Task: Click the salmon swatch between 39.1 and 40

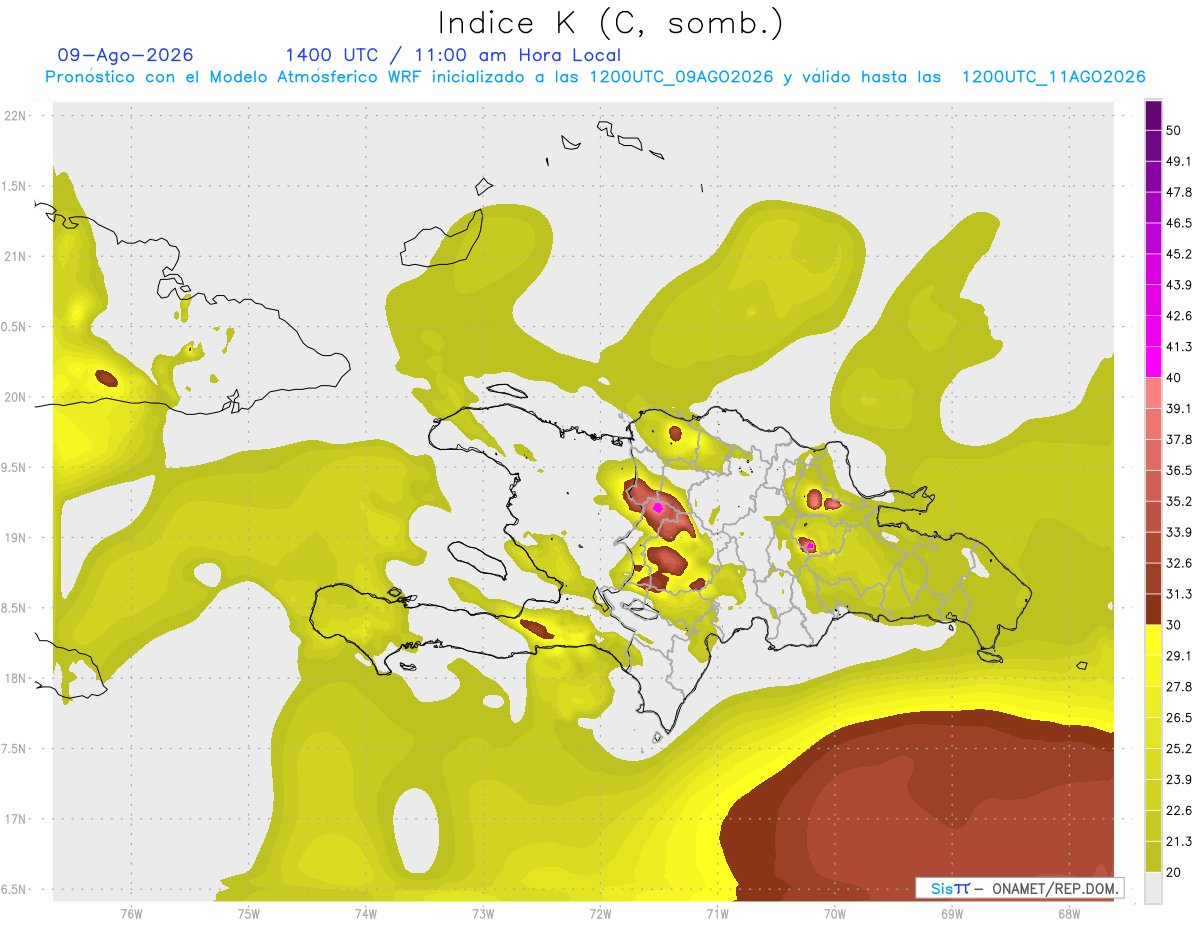Action: point(1153,393)
